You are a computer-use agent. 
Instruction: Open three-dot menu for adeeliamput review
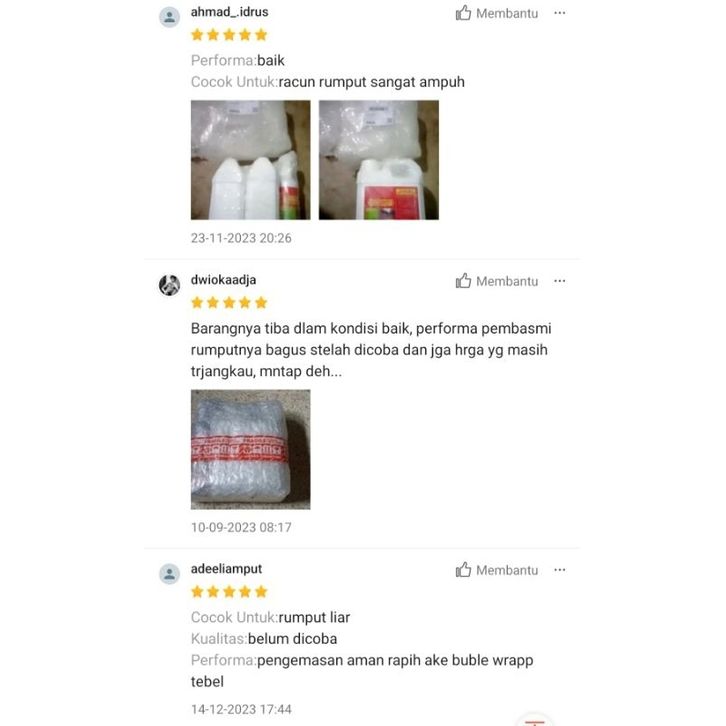tap(559, 570)
